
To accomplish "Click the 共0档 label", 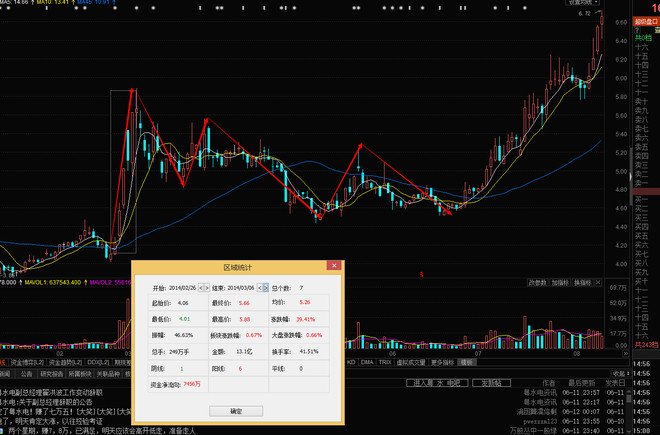I will pyautogui.click(x=643, y=38).
